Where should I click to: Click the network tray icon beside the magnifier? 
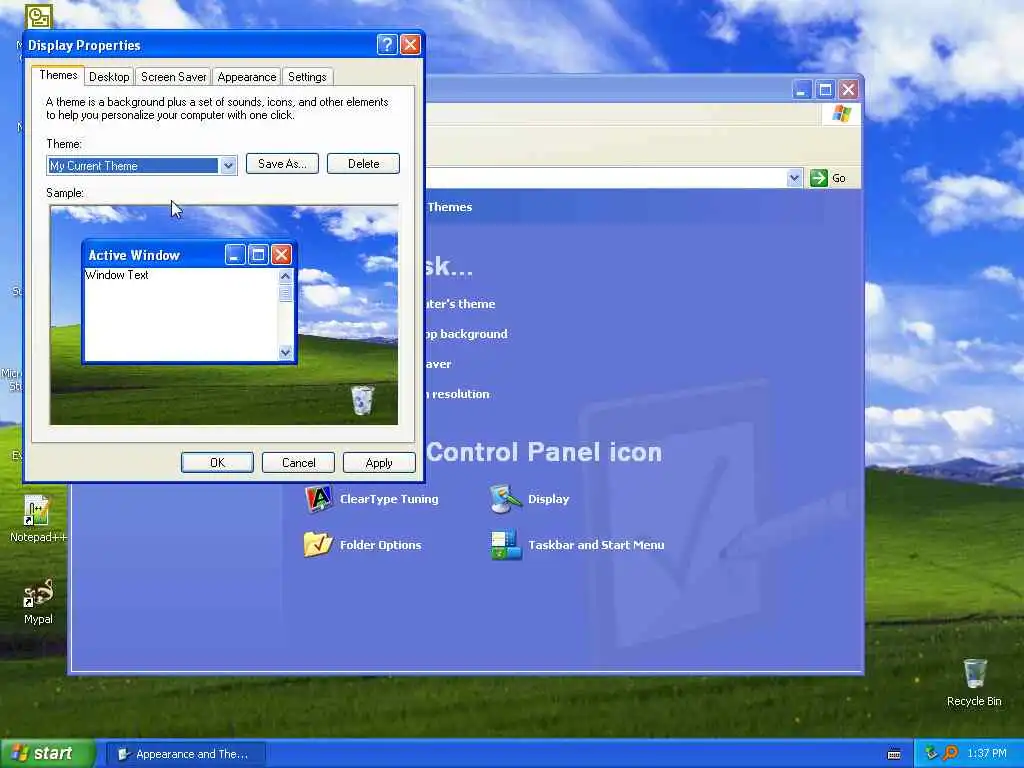[x=931, y=753]
